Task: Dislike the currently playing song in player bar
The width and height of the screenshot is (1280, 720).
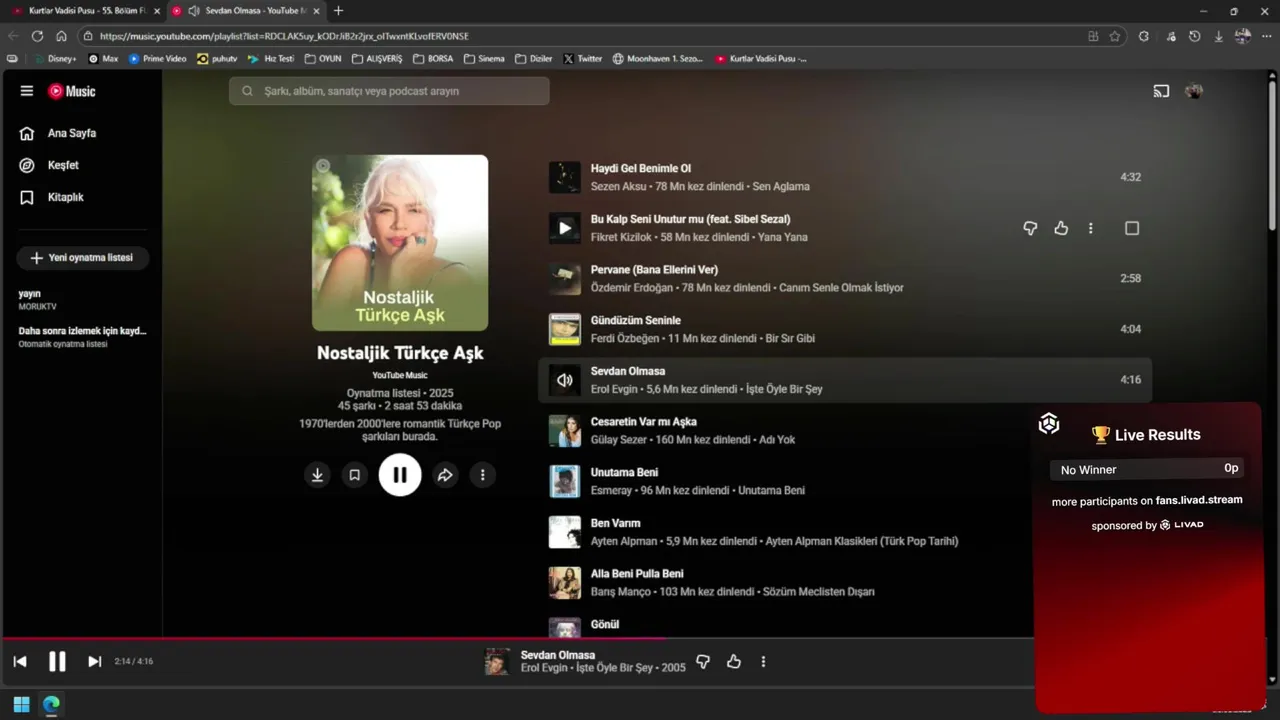Action: (x=703, y=661)
